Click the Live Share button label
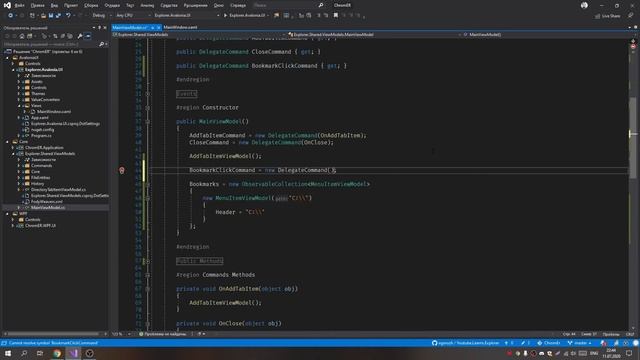 click(611, 16)
